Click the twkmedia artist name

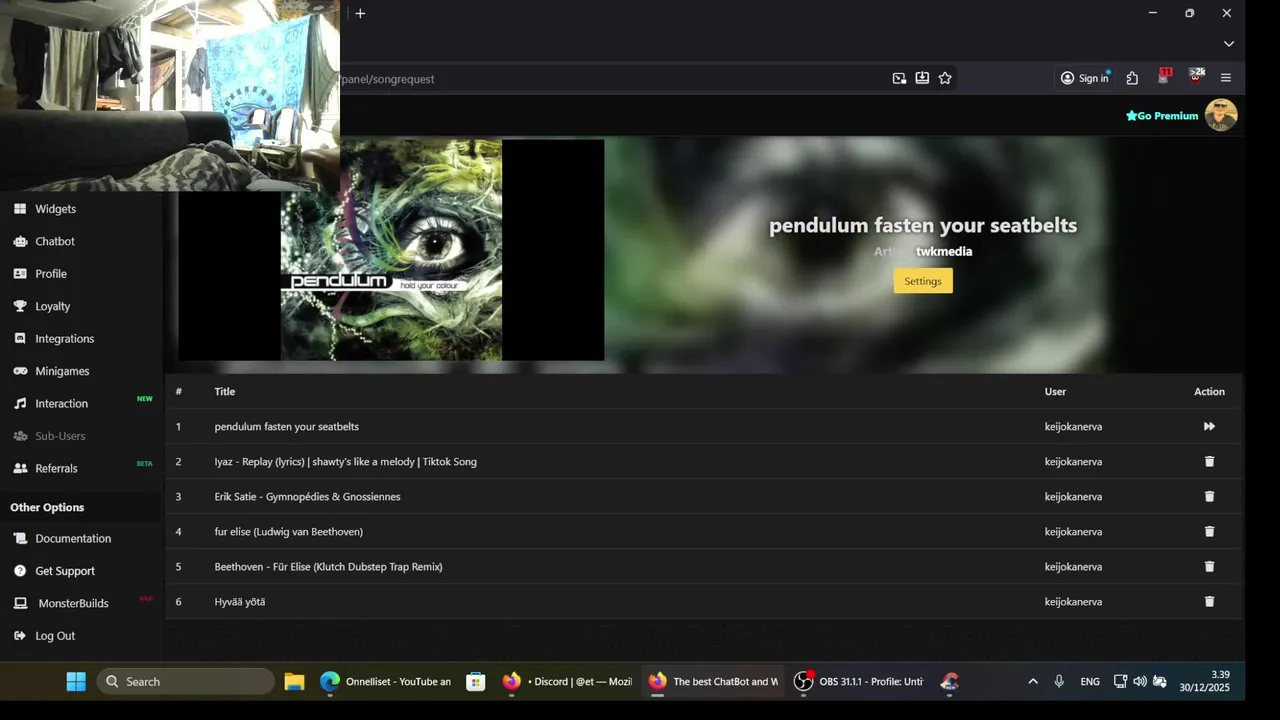tap(944, 252)
